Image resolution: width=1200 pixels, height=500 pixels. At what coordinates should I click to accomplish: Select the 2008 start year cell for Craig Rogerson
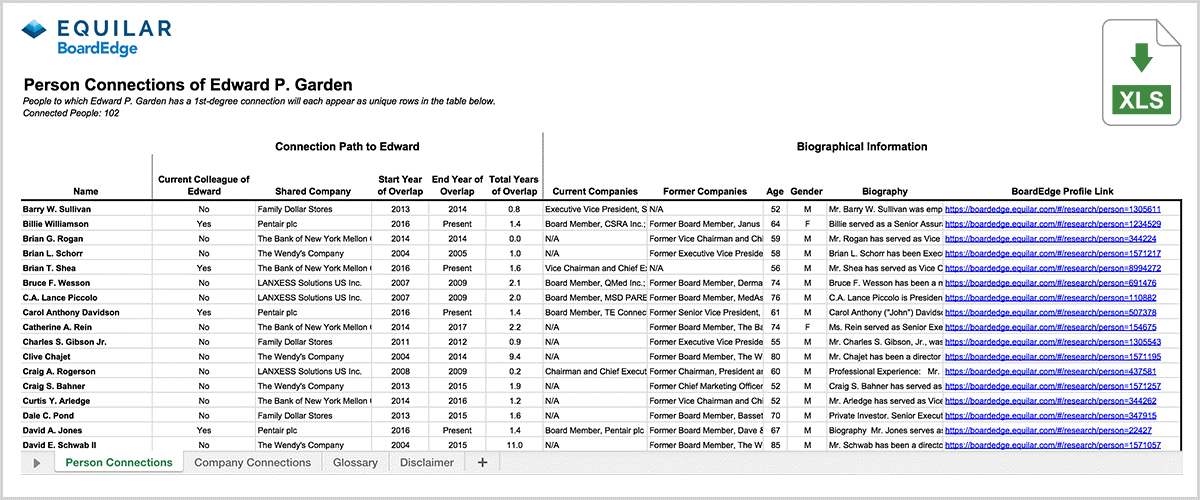pos(401,371)
